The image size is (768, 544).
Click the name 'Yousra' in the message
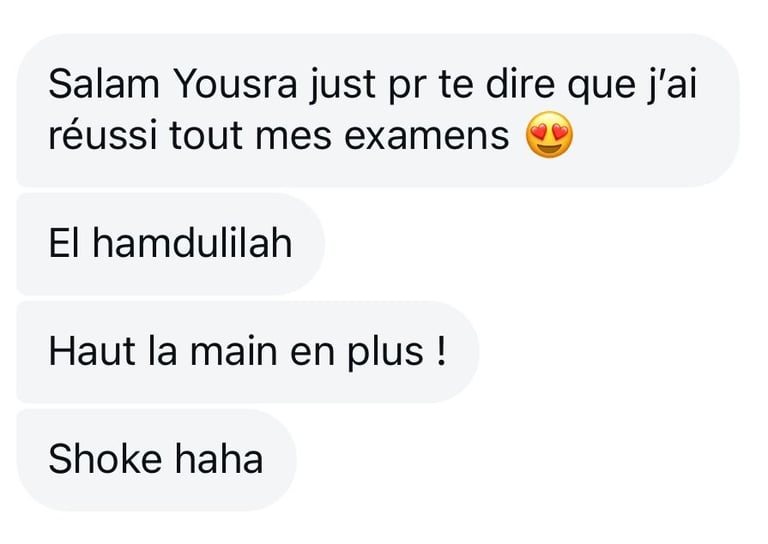(236, 85)
